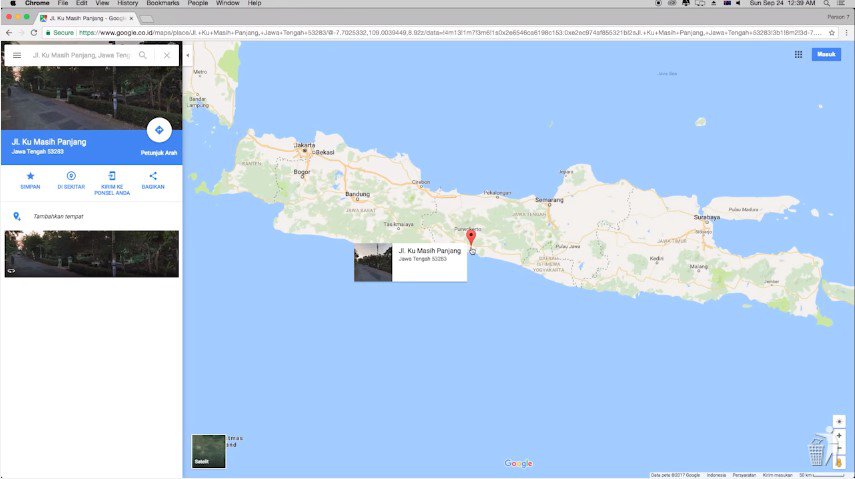Open the Edit menu
Viewport: 855px width, 479px height.
(x=82, y=3)
